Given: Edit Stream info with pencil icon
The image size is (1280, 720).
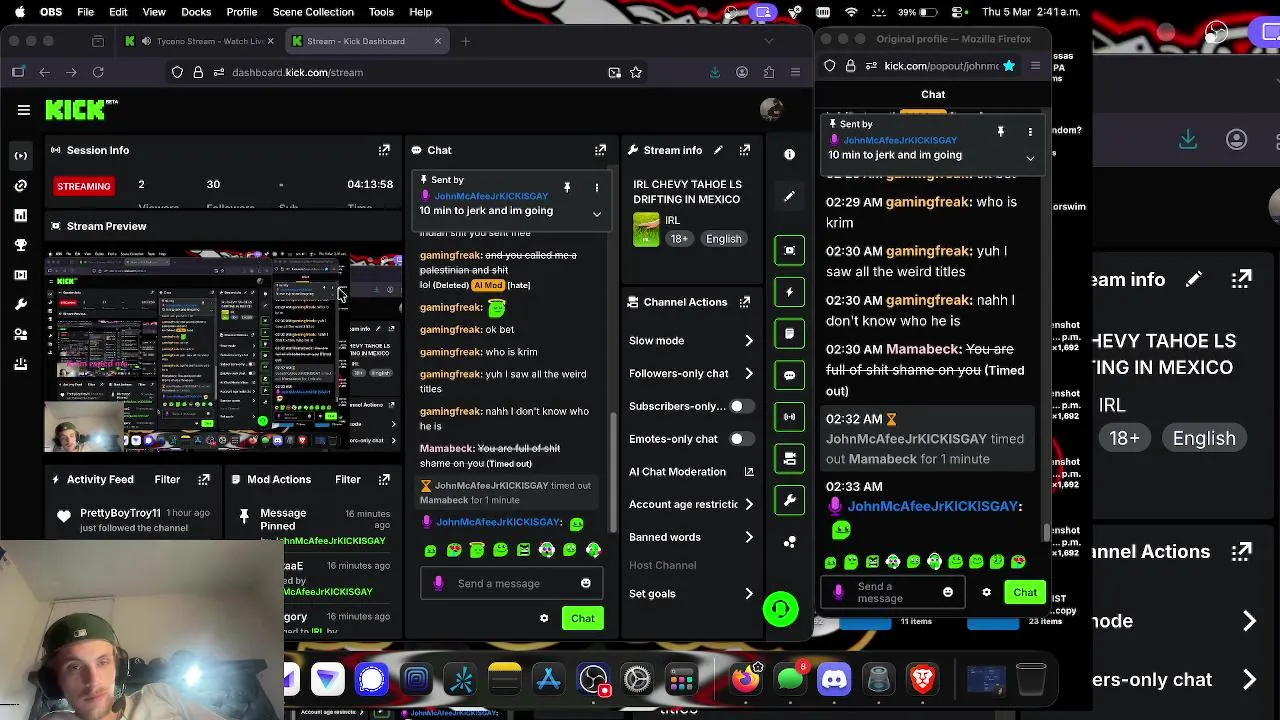Looking at the screenshot, I should [718, 150].
